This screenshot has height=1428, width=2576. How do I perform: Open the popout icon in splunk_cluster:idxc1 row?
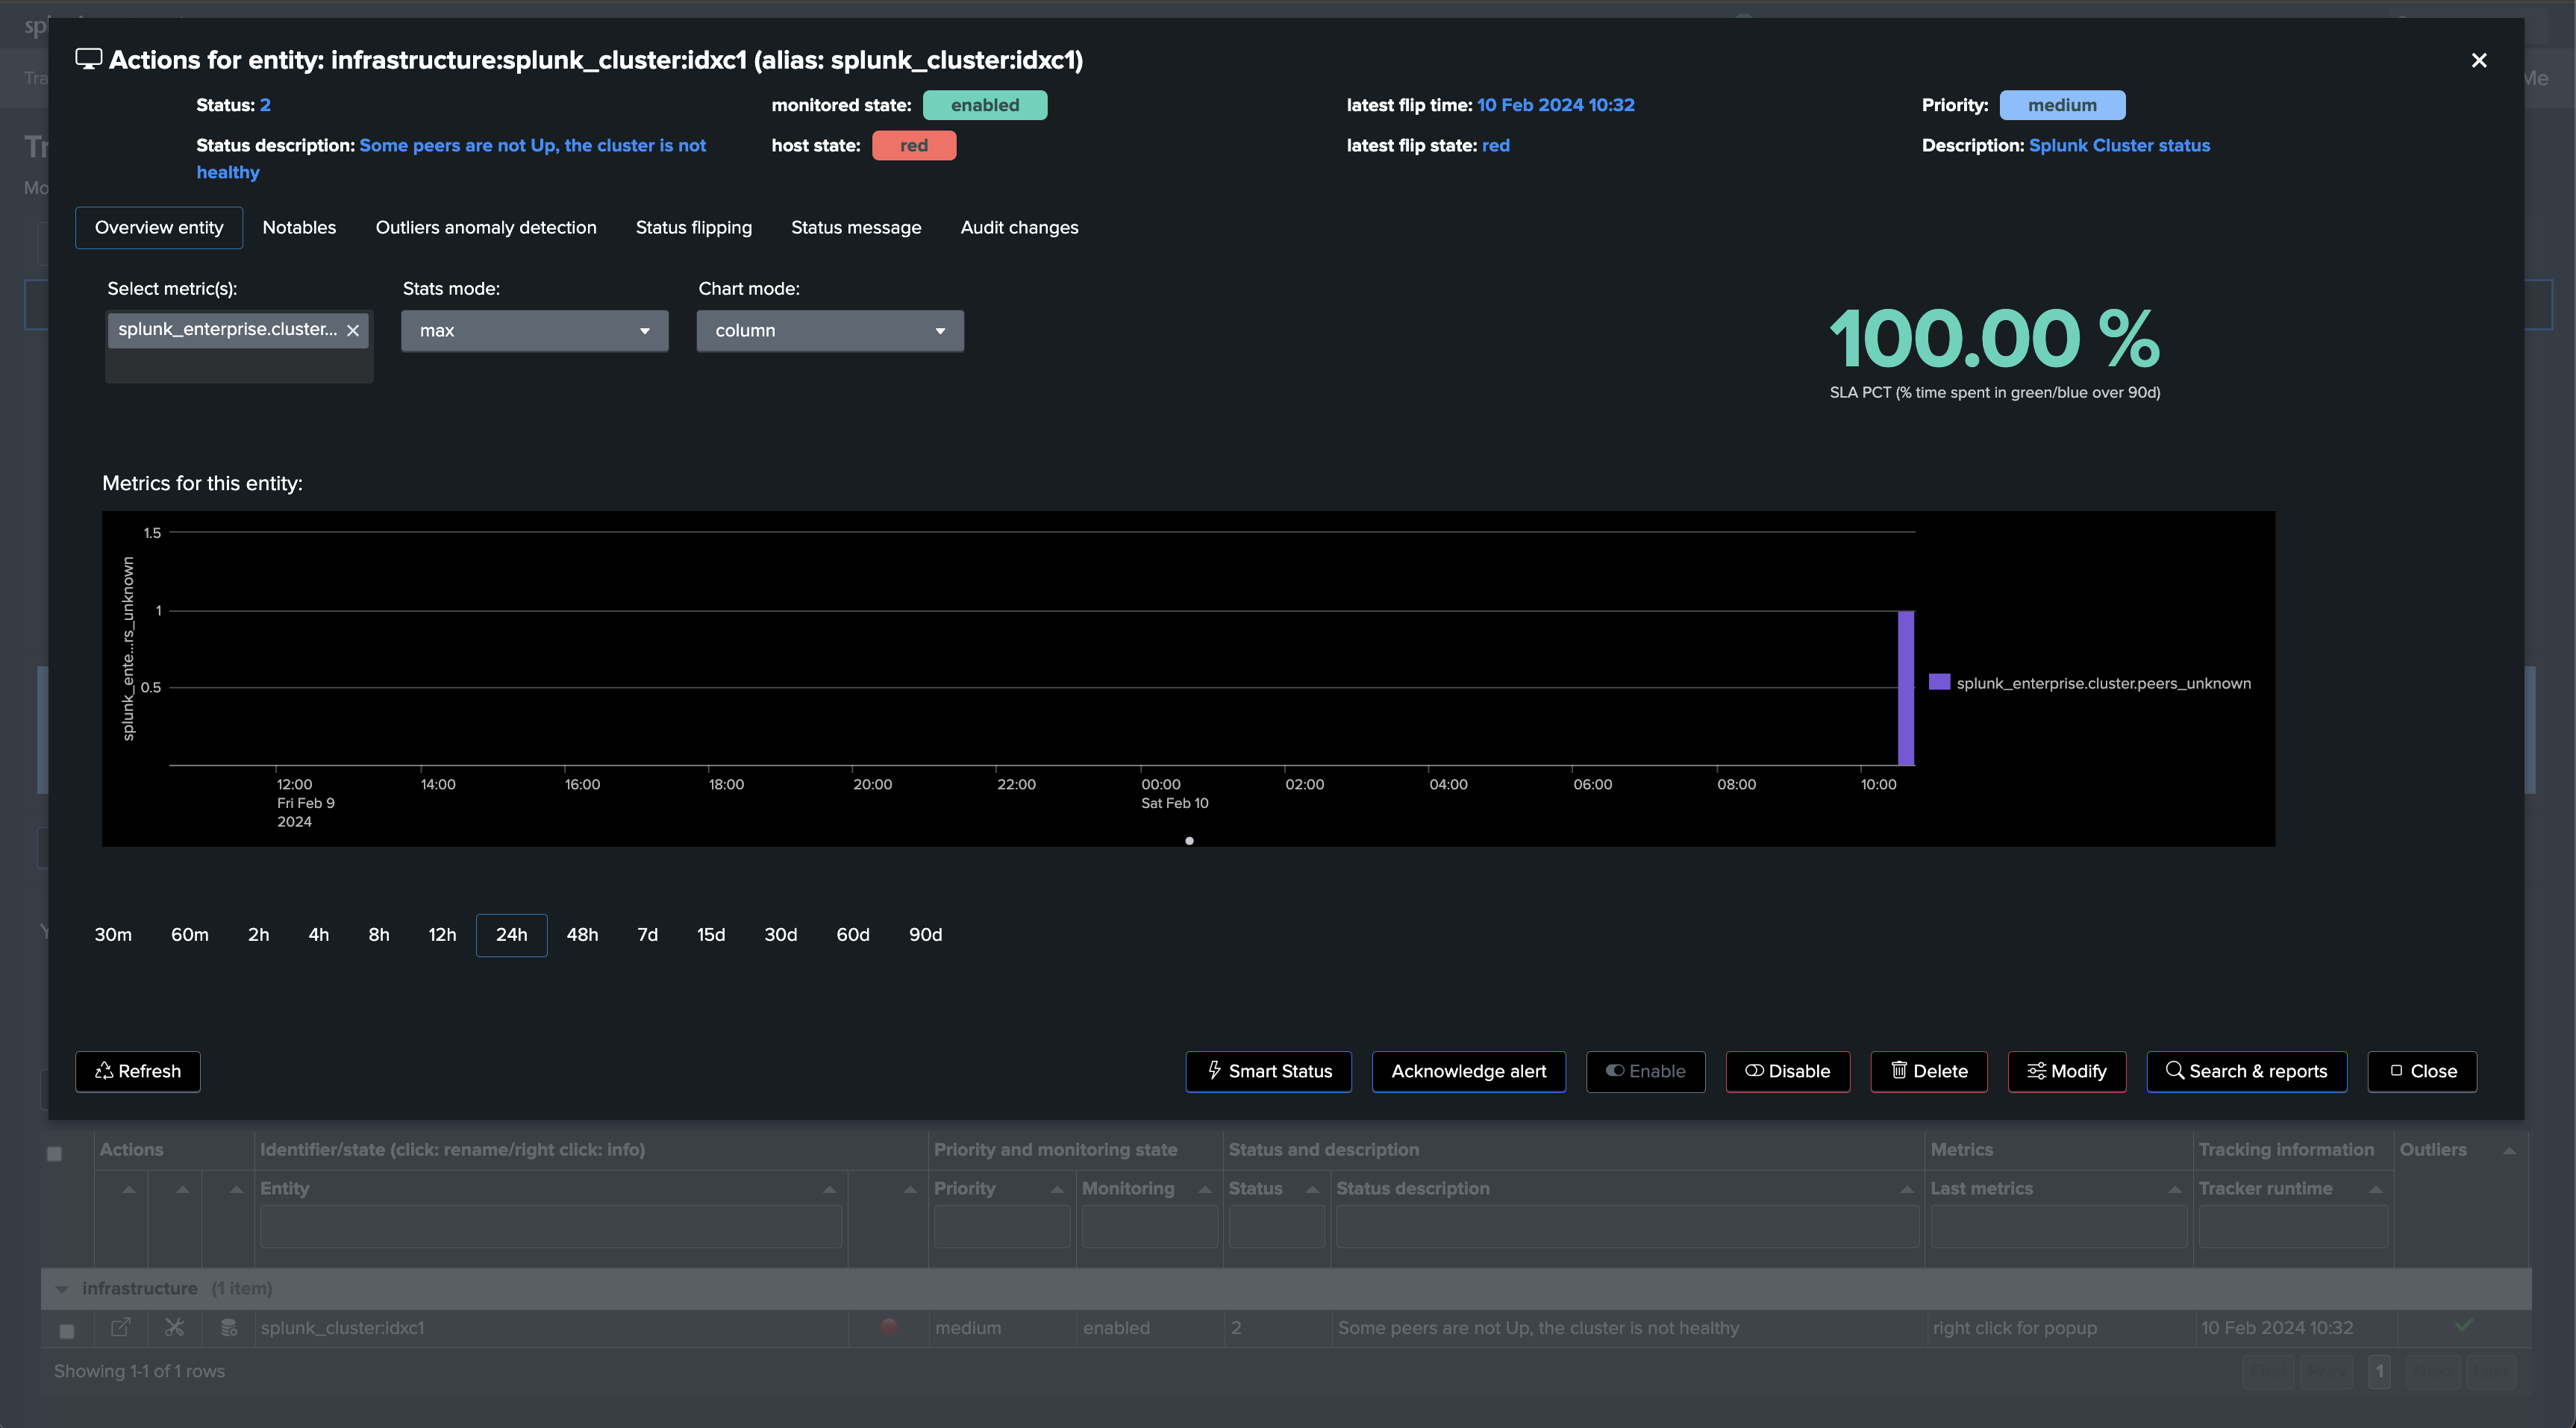point(120,1328)
